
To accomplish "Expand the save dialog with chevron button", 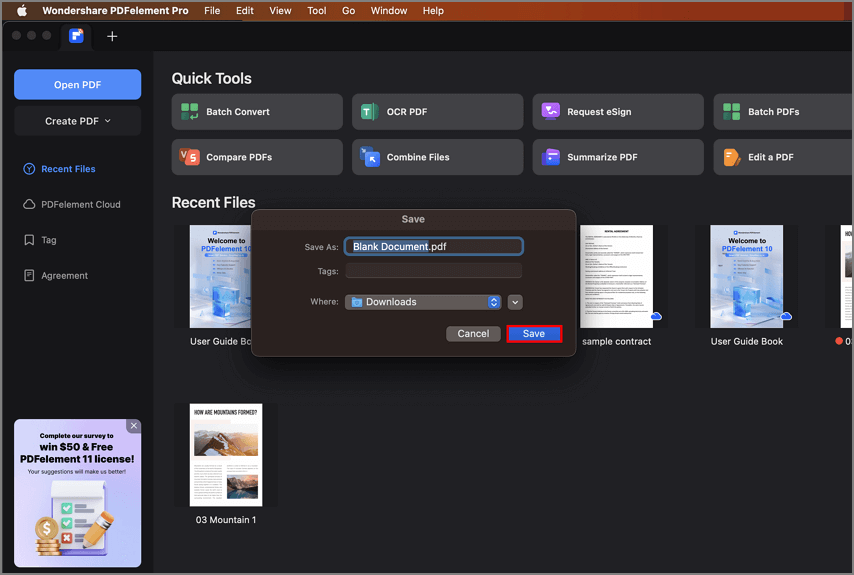I will 515,302.
